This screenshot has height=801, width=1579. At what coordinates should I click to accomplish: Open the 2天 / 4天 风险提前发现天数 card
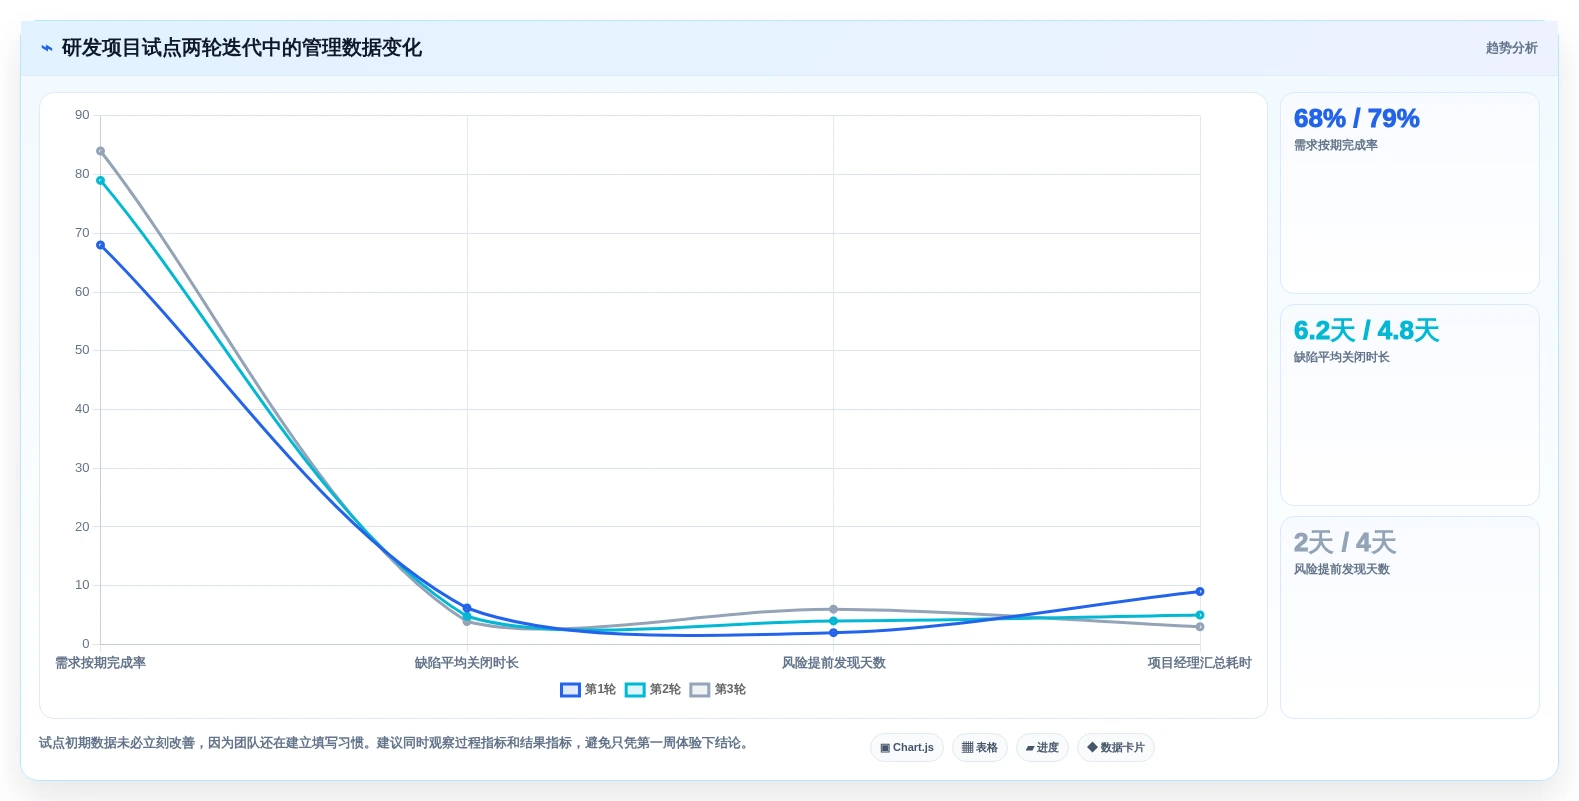pyautogui.click(x=1409, y=617)
